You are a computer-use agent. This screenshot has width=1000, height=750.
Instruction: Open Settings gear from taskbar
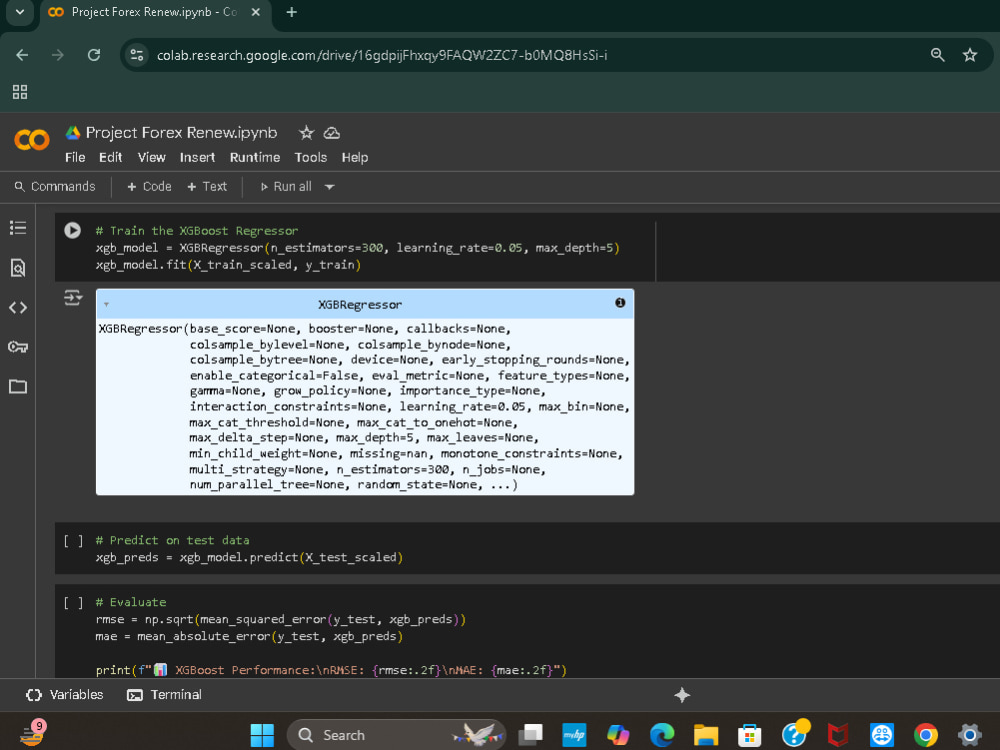pyautogui.click(x=969, y=735)
